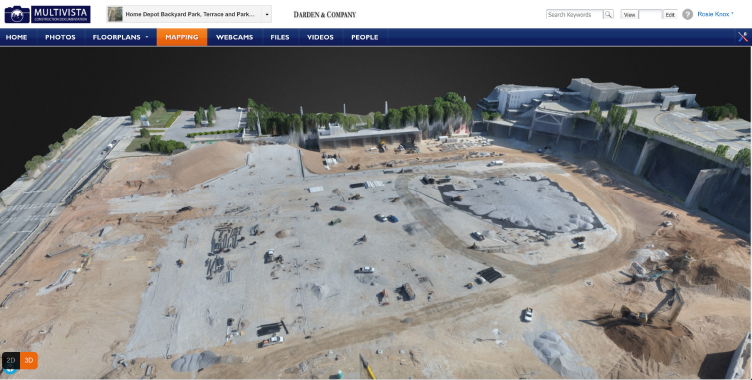Click the Edit button

pyautogui.click(x=670, y=14)
